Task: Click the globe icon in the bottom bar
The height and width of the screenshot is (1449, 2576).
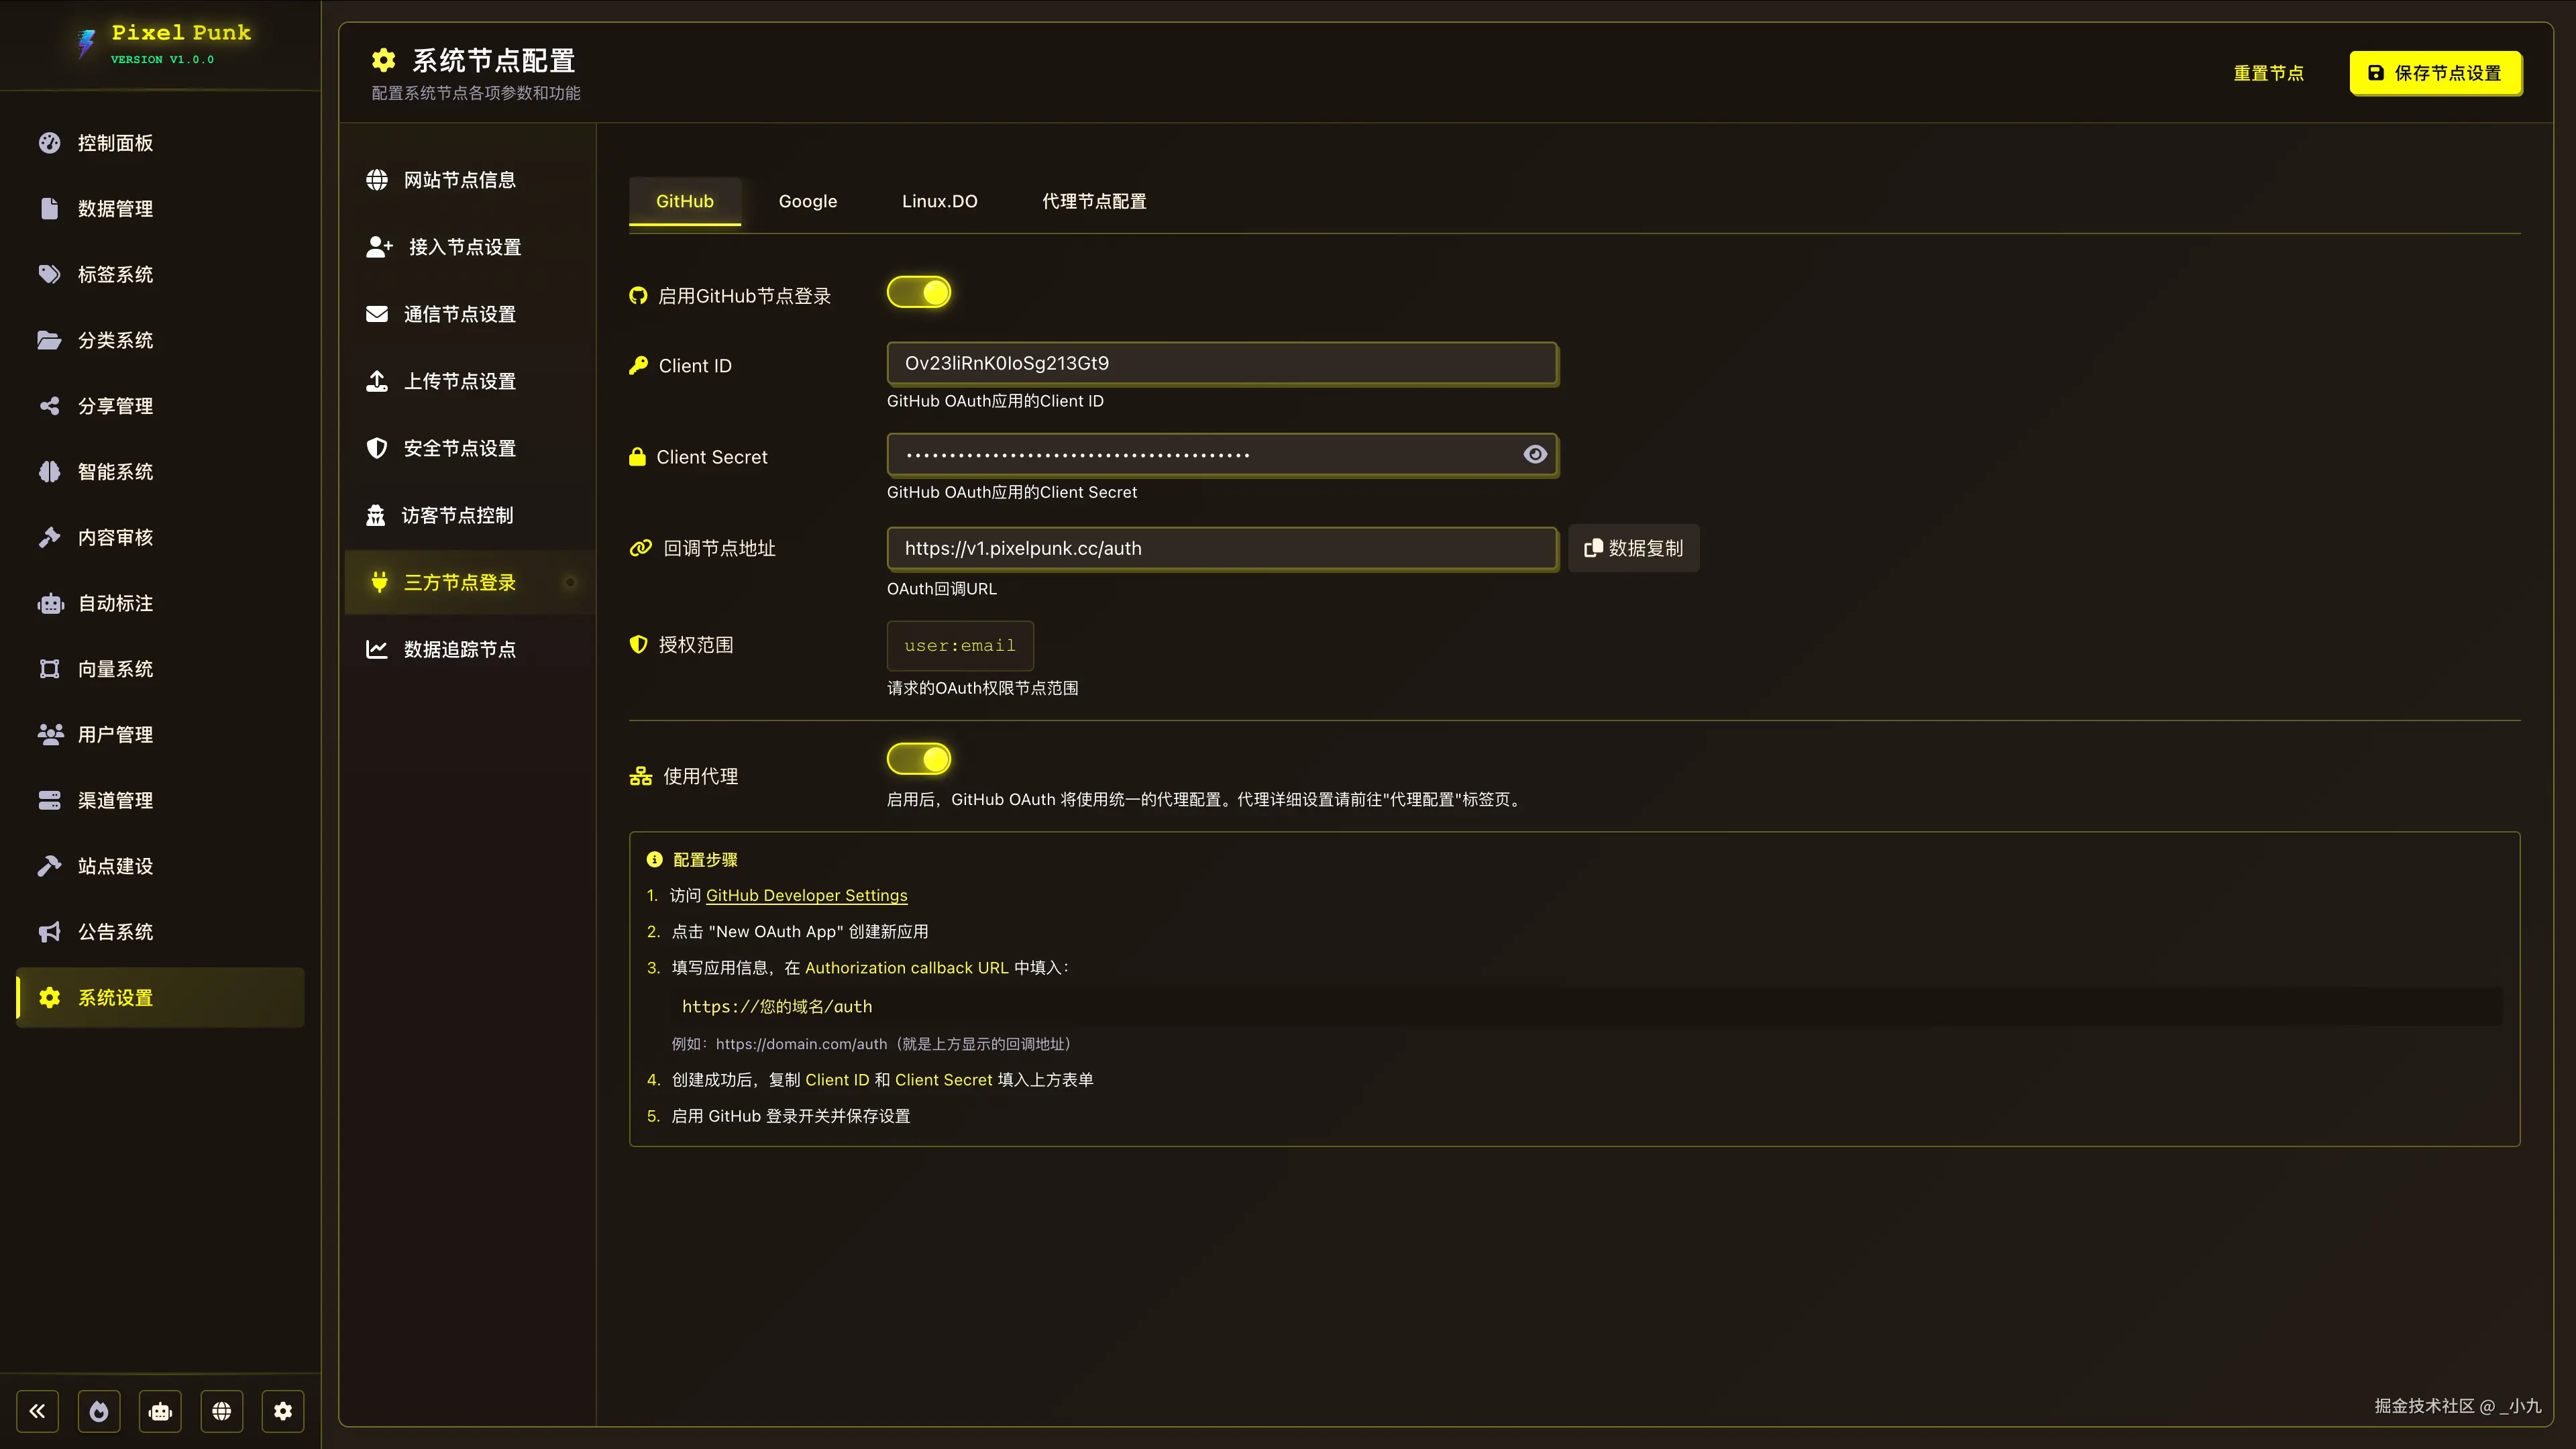Action: 222,1411
